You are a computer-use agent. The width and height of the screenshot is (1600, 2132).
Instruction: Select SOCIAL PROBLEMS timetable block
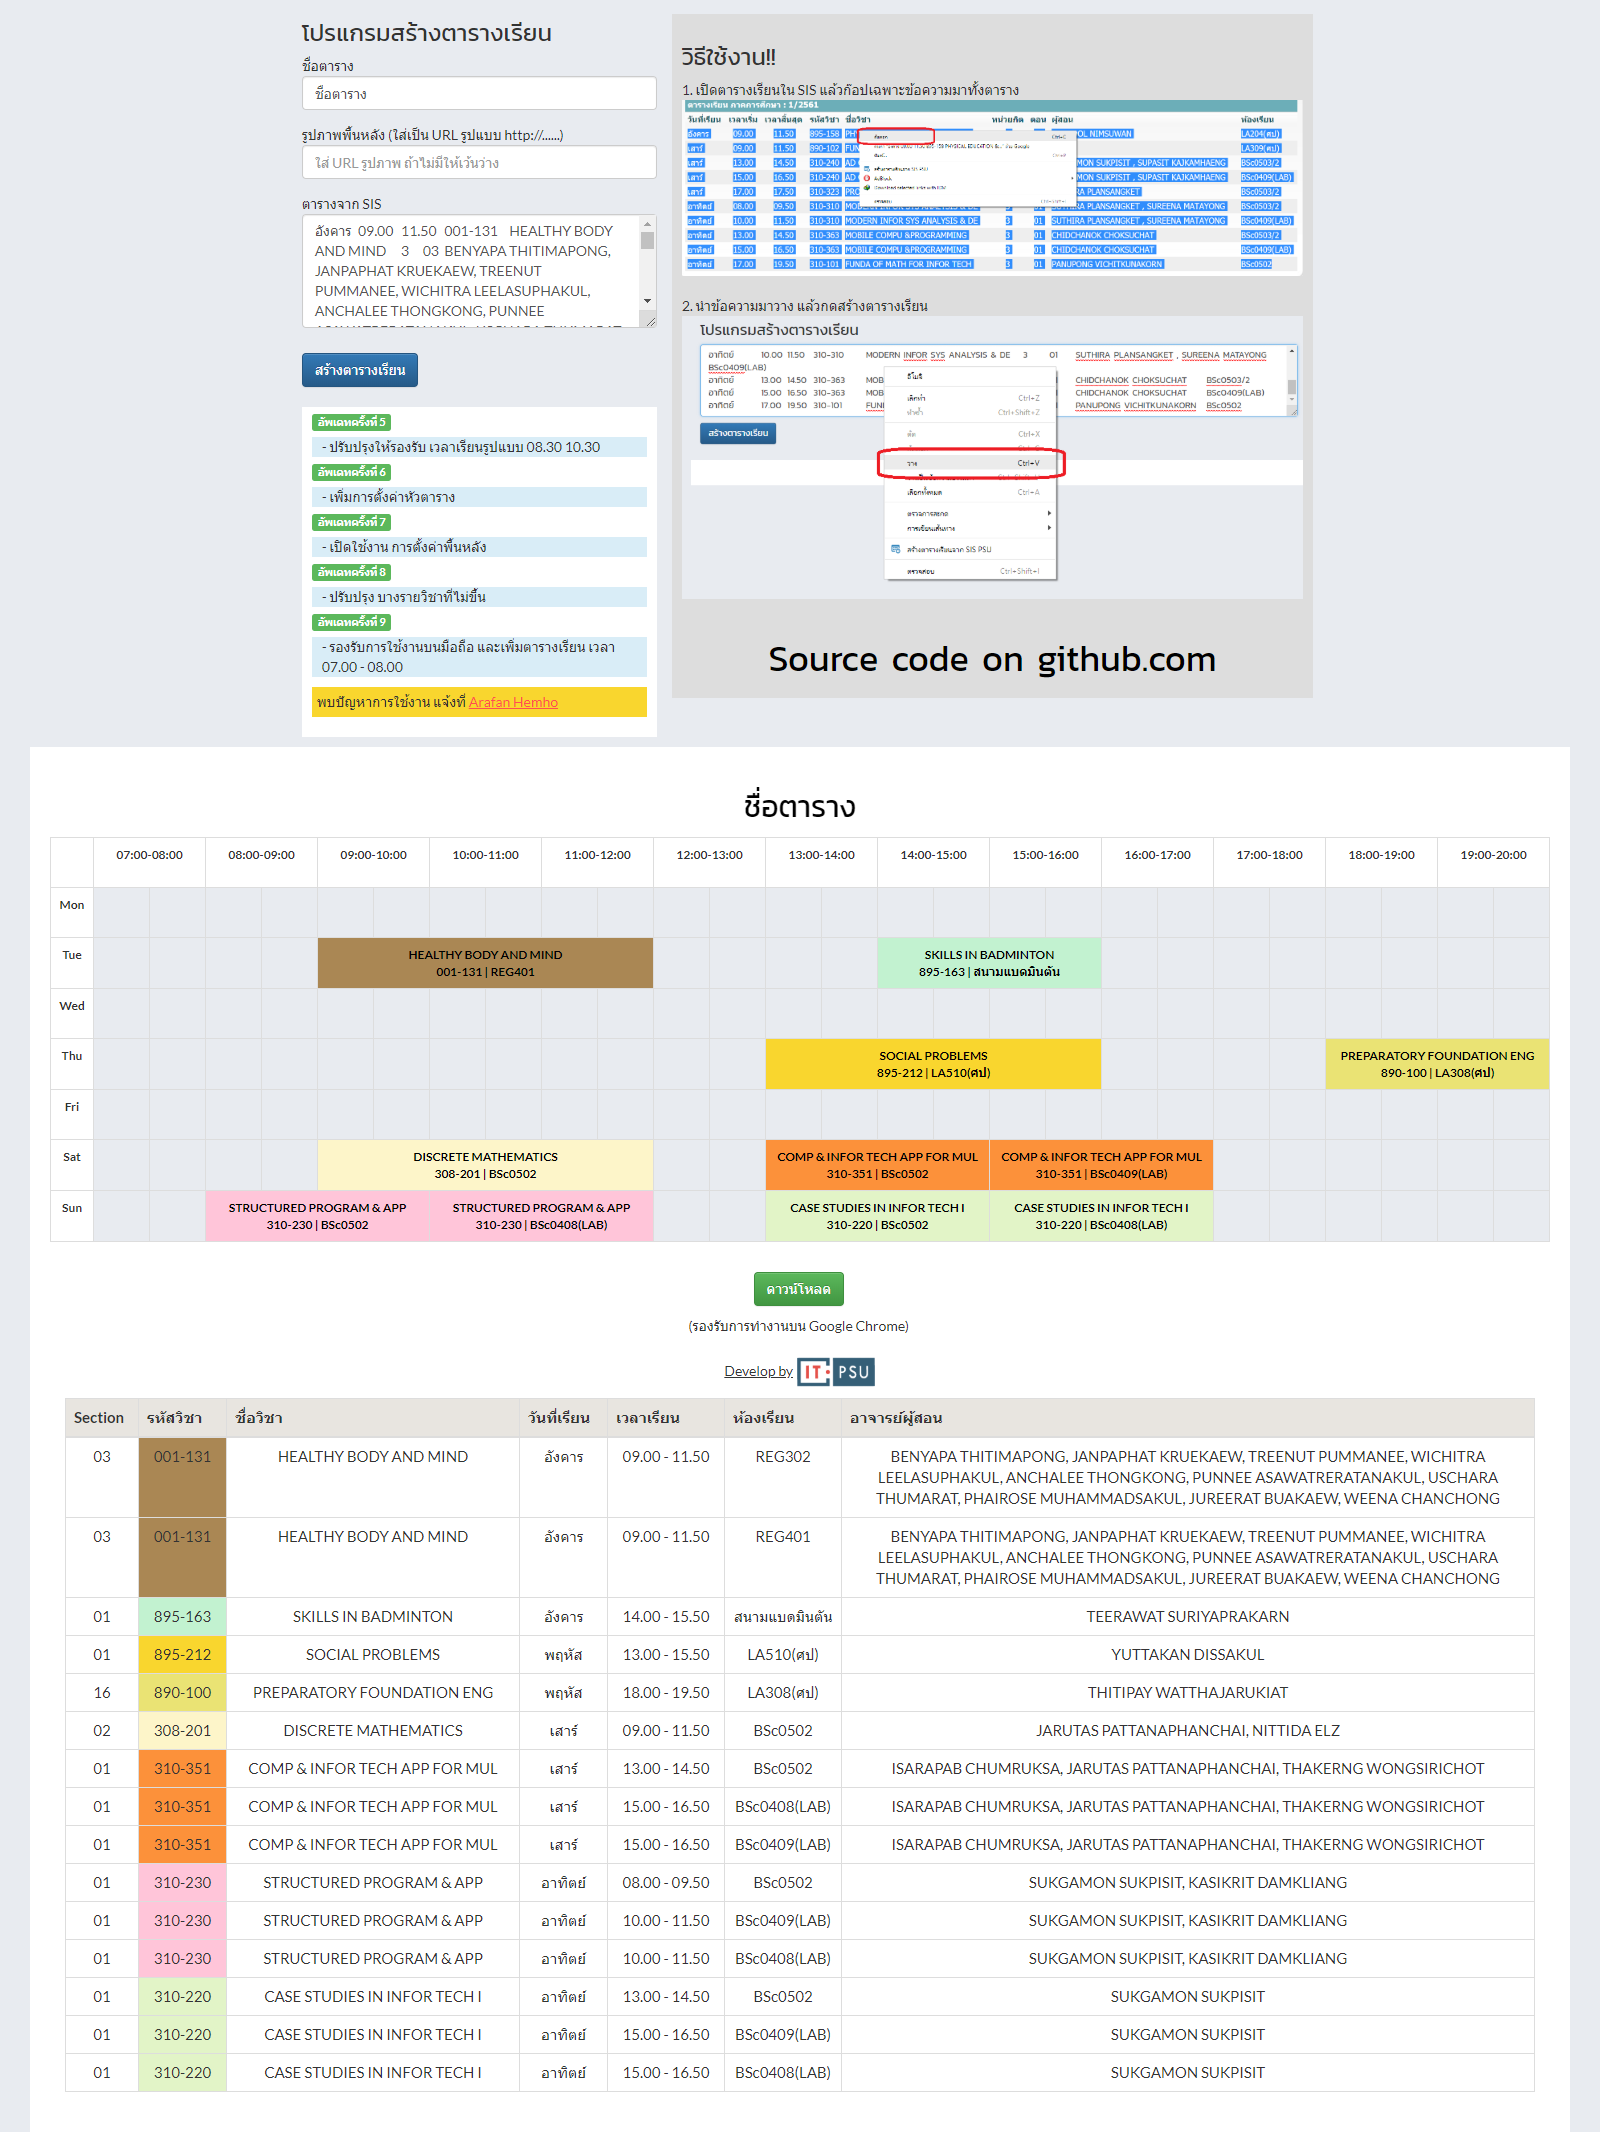933,1064
